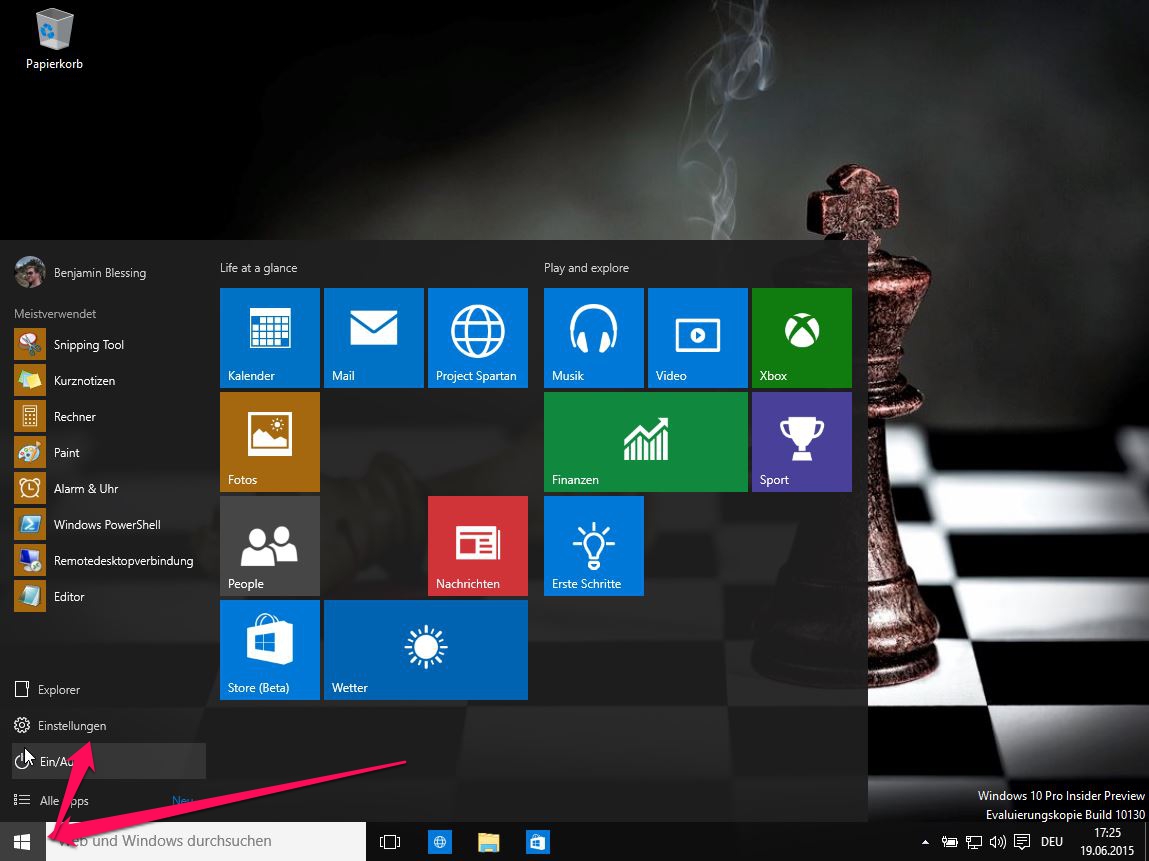1149x861 pixels.
Task: Start the Nachrichten app
Action: 477,545
